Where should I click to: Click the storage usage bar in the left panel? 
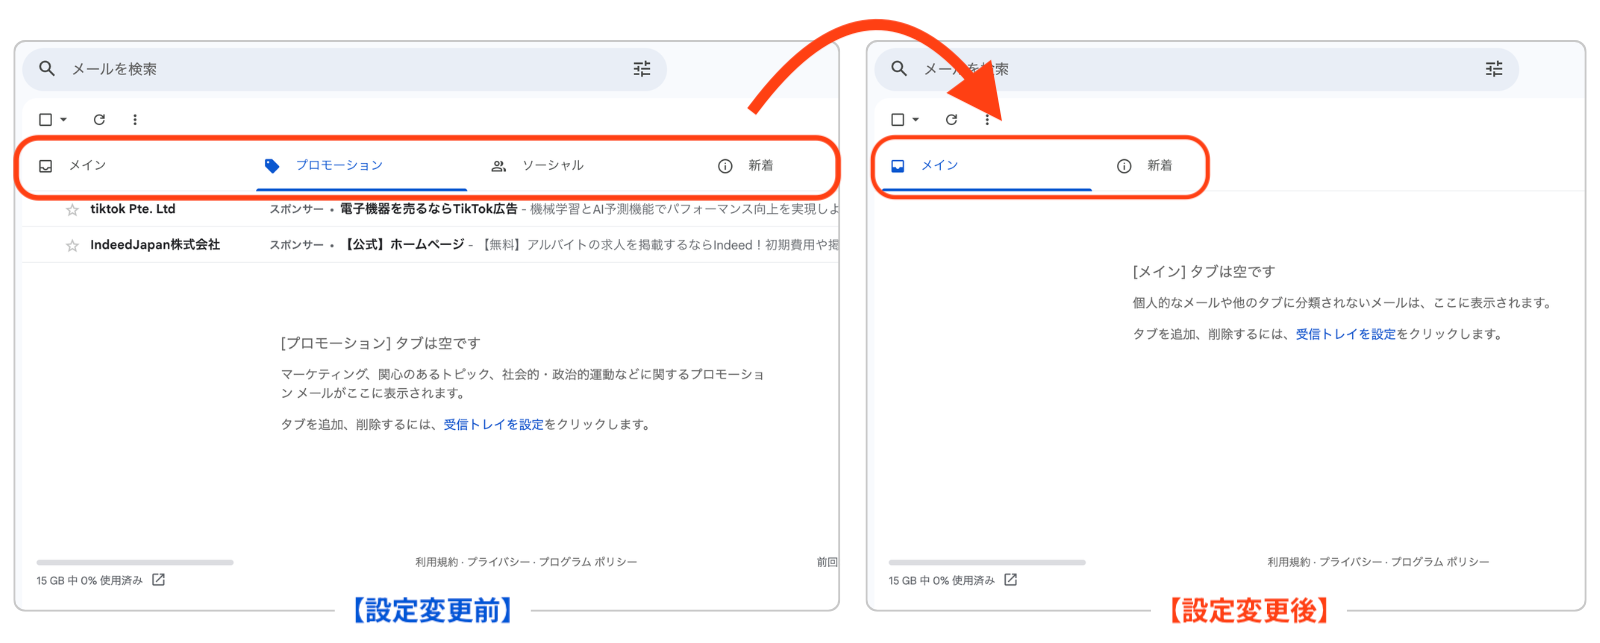click(135, 563)
